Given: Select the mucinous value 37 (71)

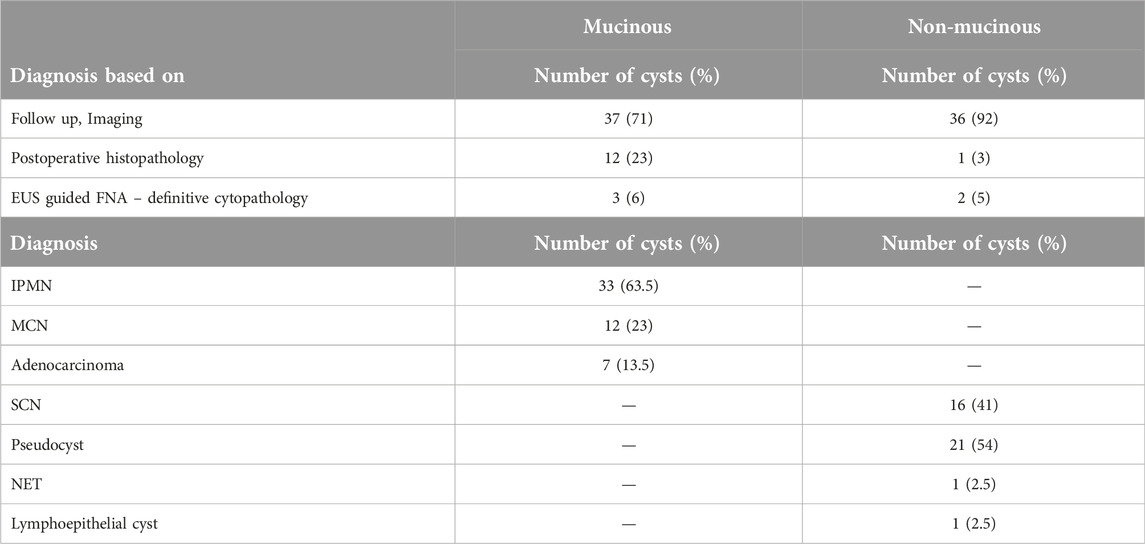Looking at the screenshot, I should tap(627, 120).
